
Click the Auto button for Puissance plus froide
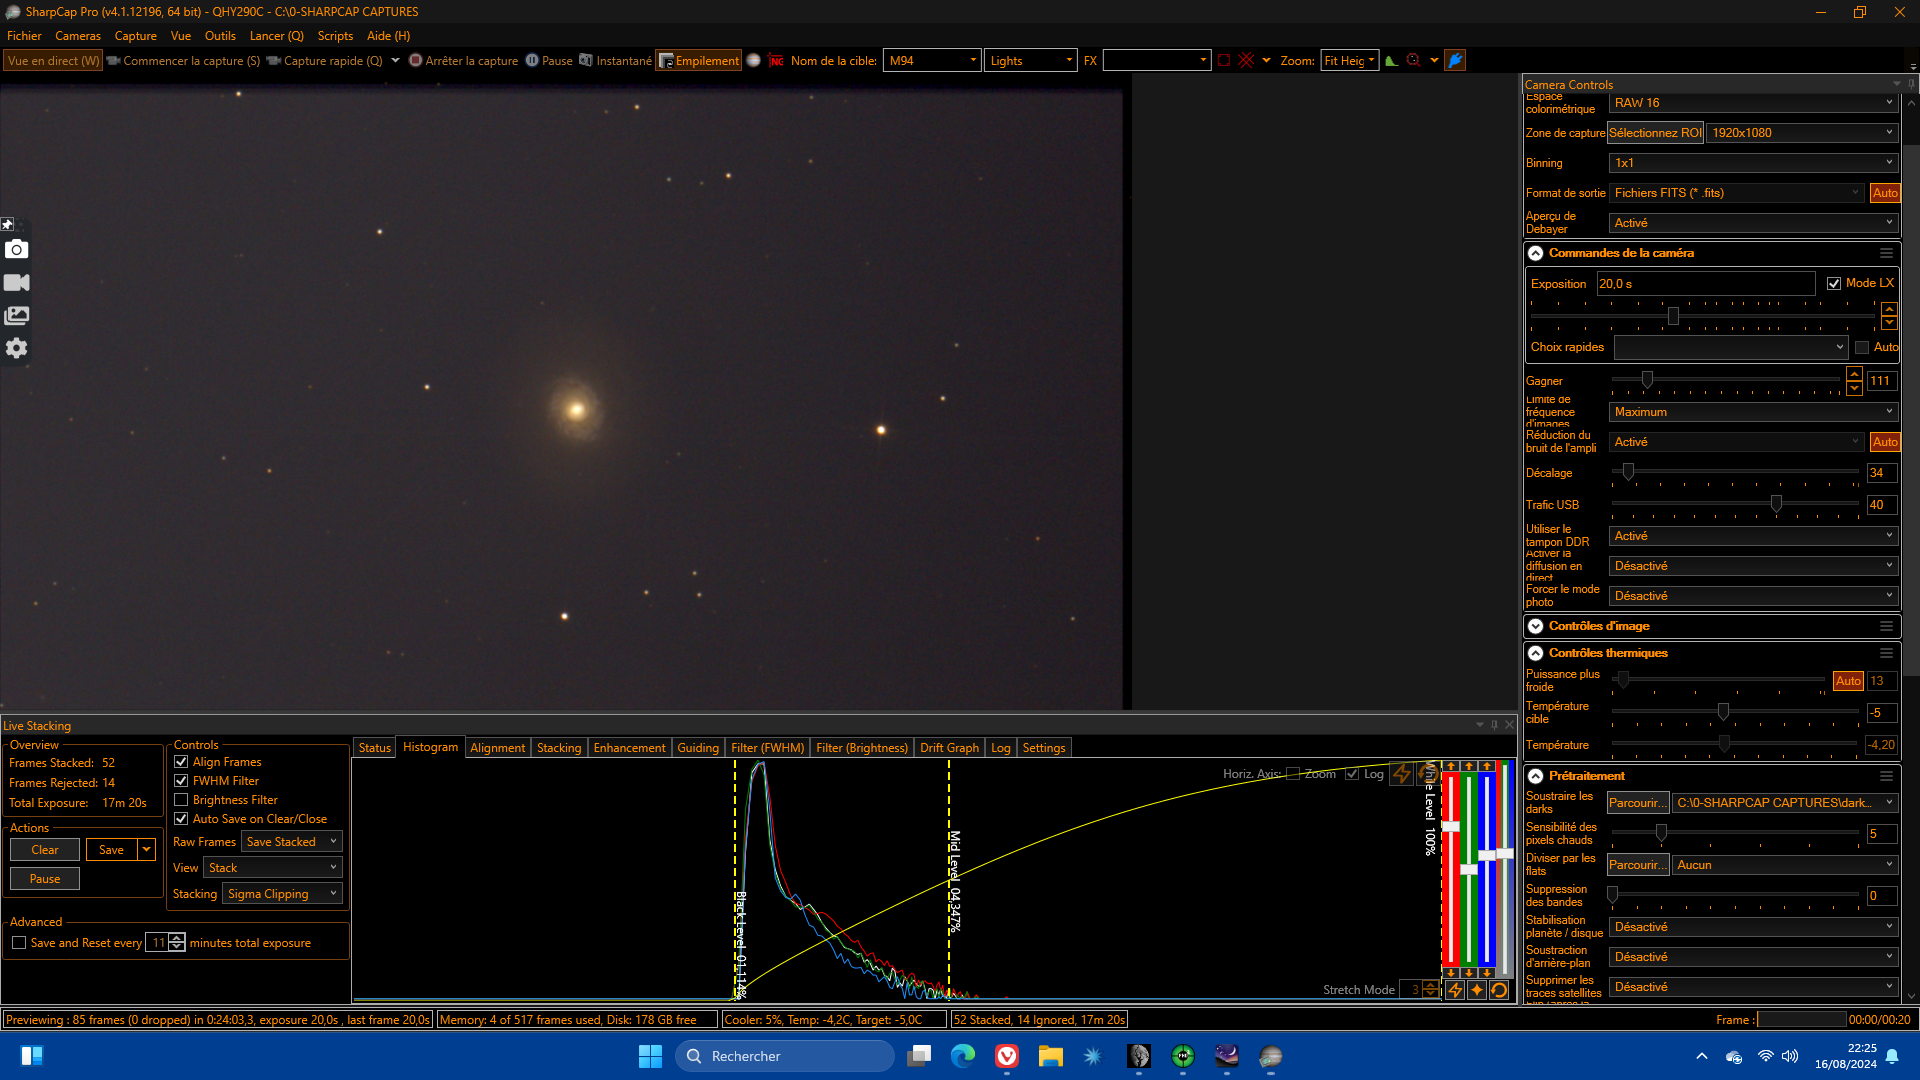(x=1848, y=681)
